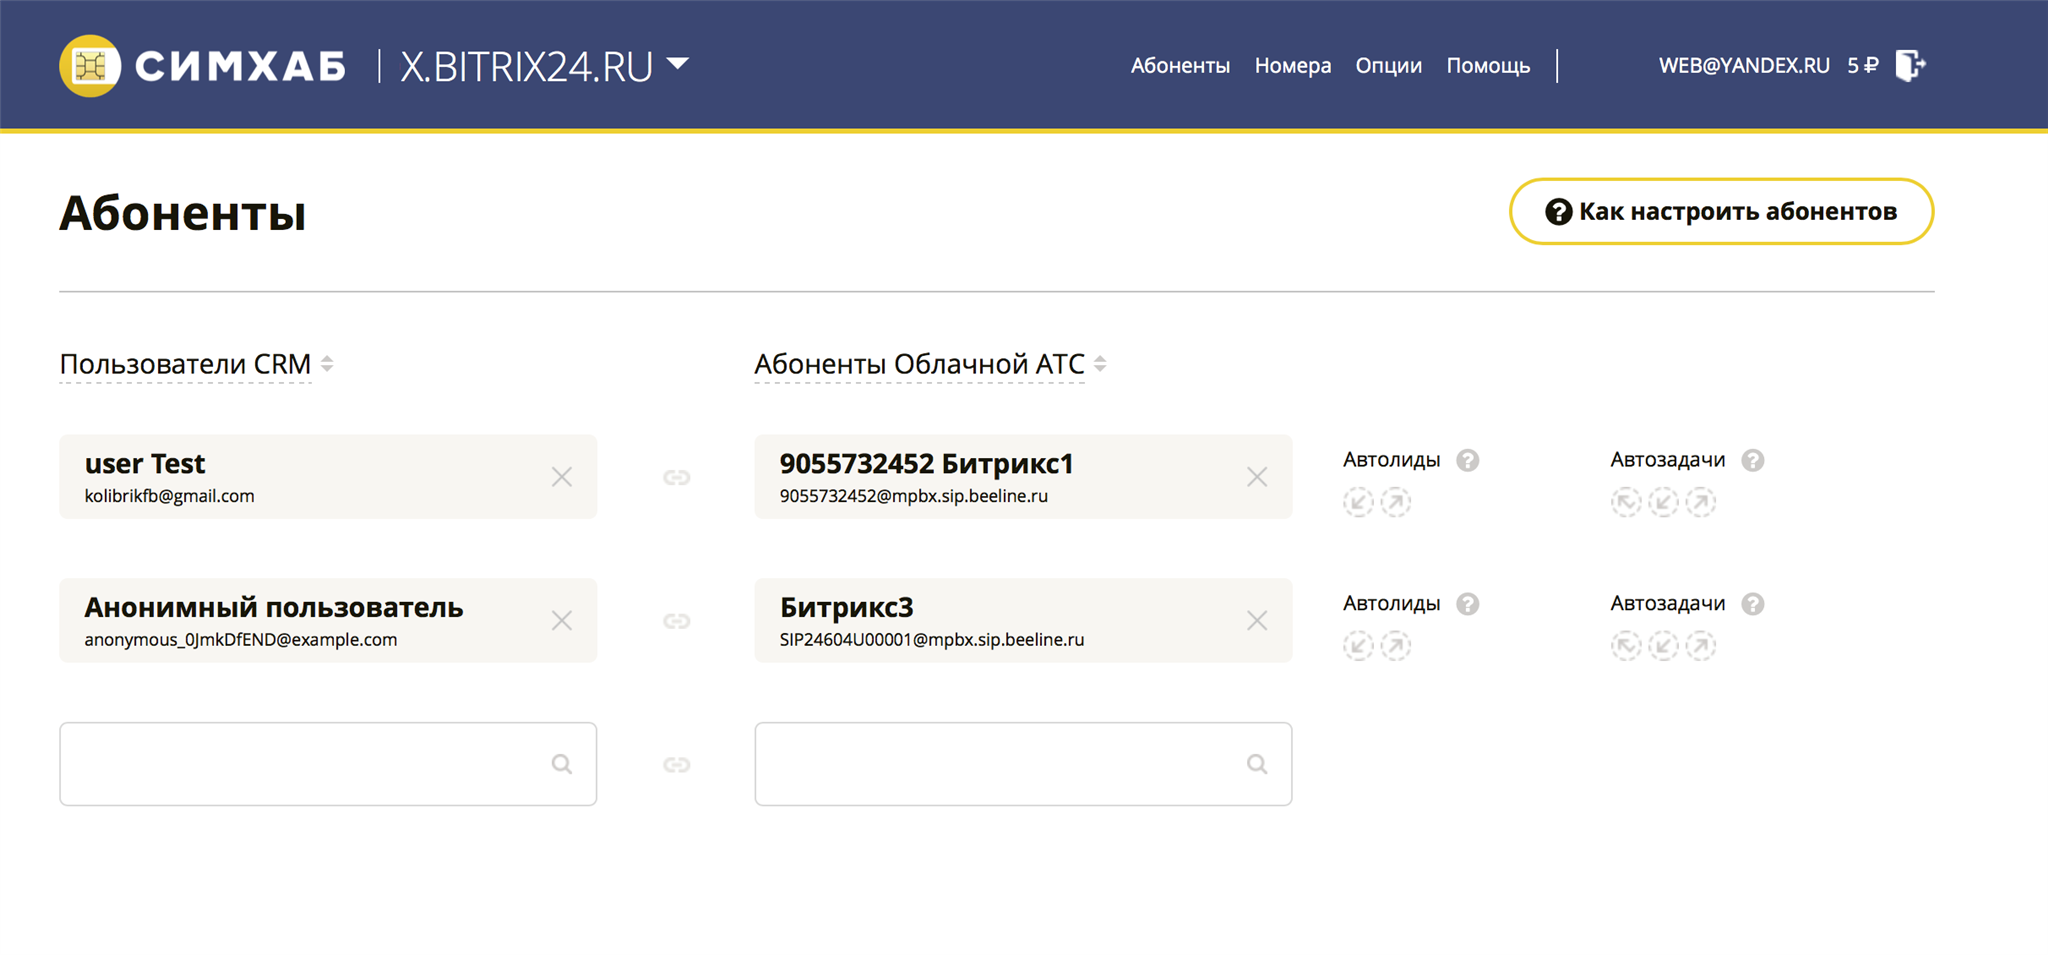The width and height of the screenshot is (2048, 955).
Task: Open the Помощь link in header
Action: click(1488, 66)
